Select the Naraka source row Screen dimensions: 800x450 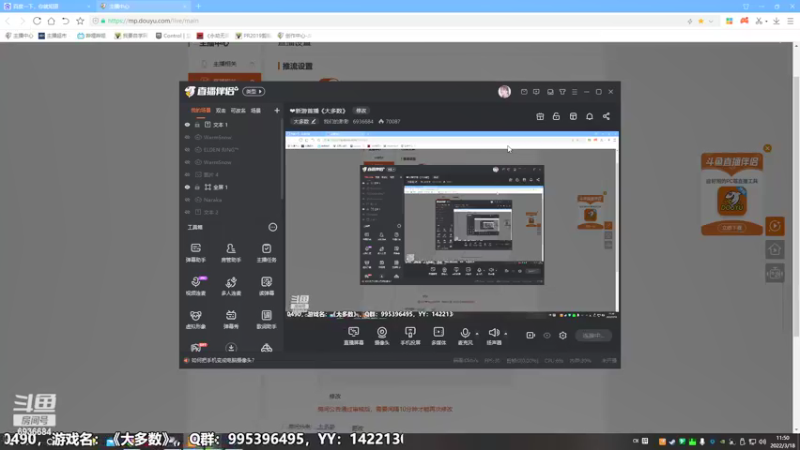232,199
